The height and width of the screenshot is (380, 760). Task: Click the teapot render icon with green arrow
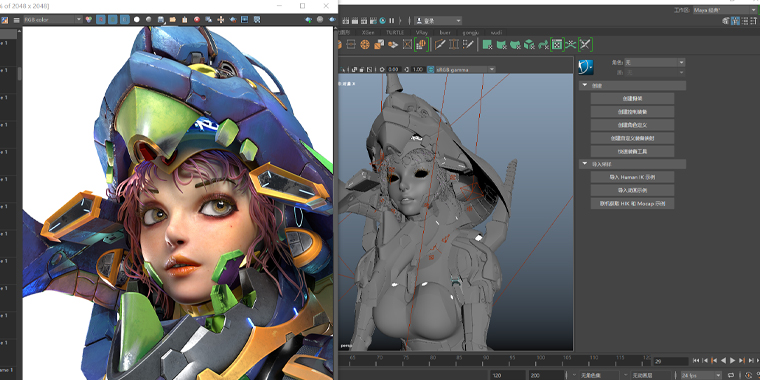tap(308, 19)
